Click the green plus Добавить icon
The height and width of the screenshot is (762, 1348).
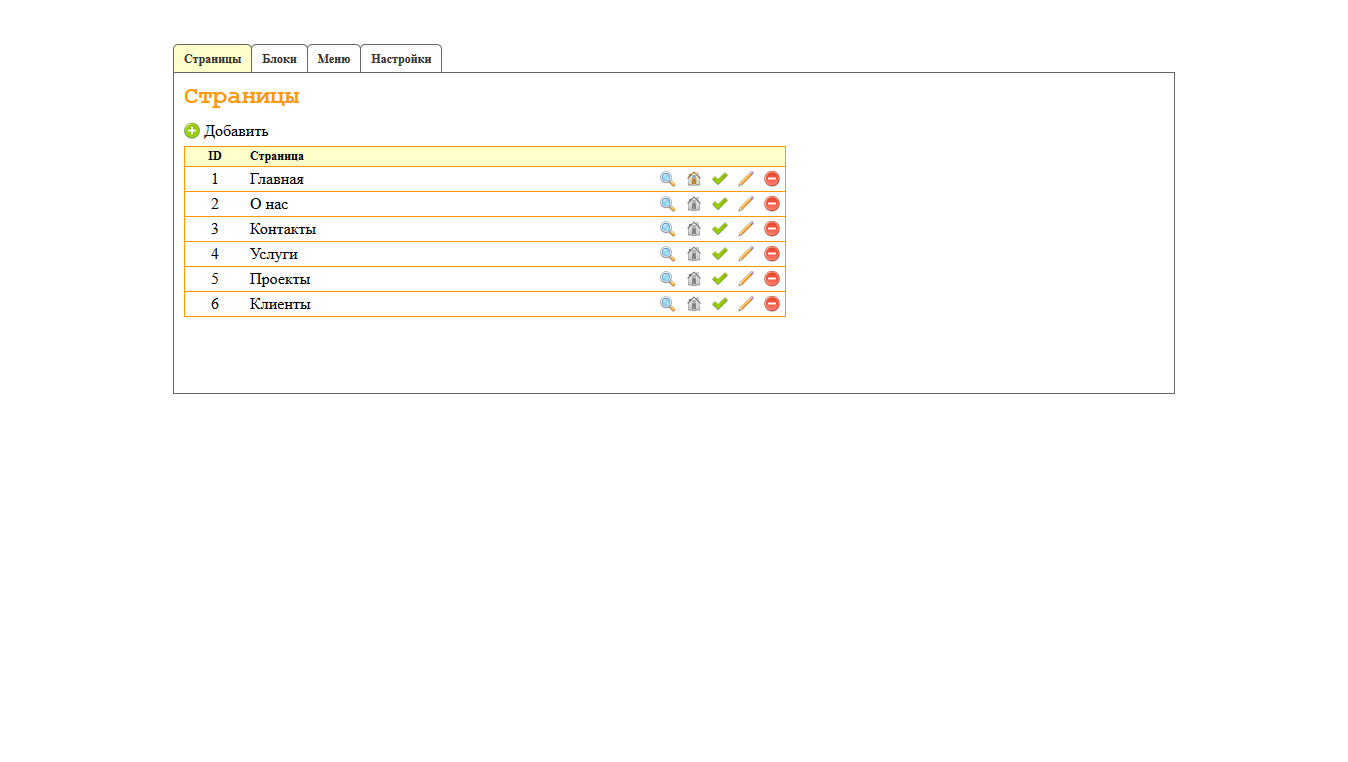(192, 131)
